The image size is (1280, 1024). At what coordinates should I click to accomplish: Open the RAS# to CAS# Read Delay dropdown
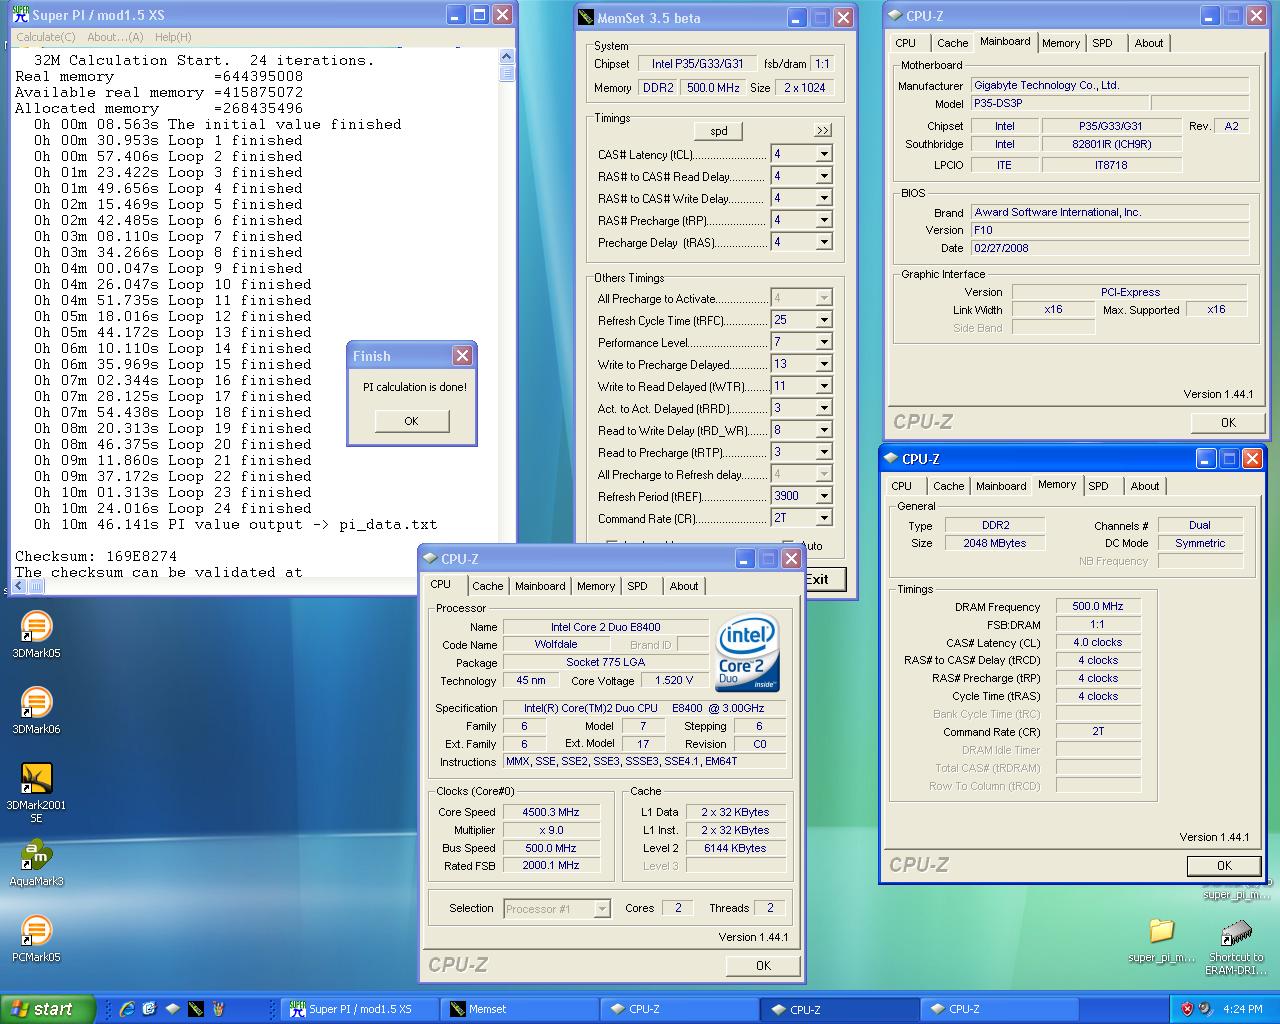coord(824,176)
